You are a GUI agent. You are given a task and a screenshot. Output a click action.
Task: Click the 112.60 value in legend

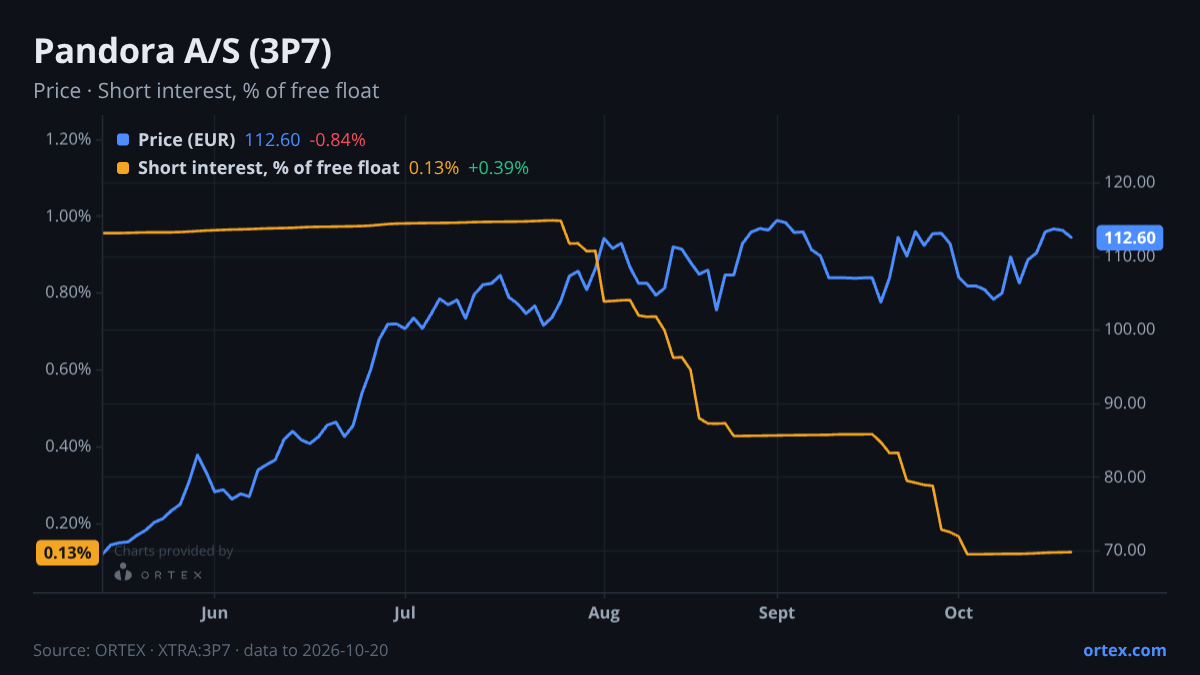(x=273, y=139)
